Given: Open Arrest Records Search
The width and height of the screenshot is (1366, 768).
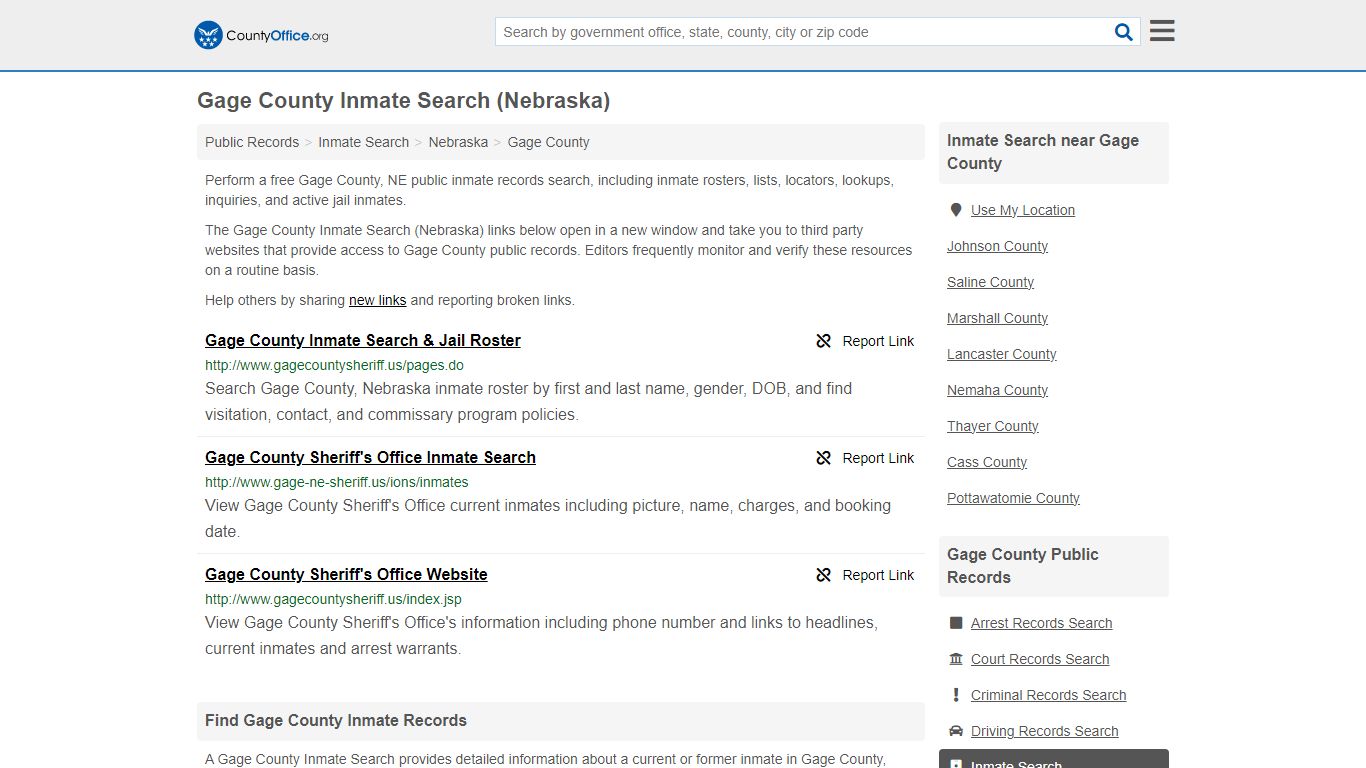Looking at the screenshot, I should [1041, 623].
